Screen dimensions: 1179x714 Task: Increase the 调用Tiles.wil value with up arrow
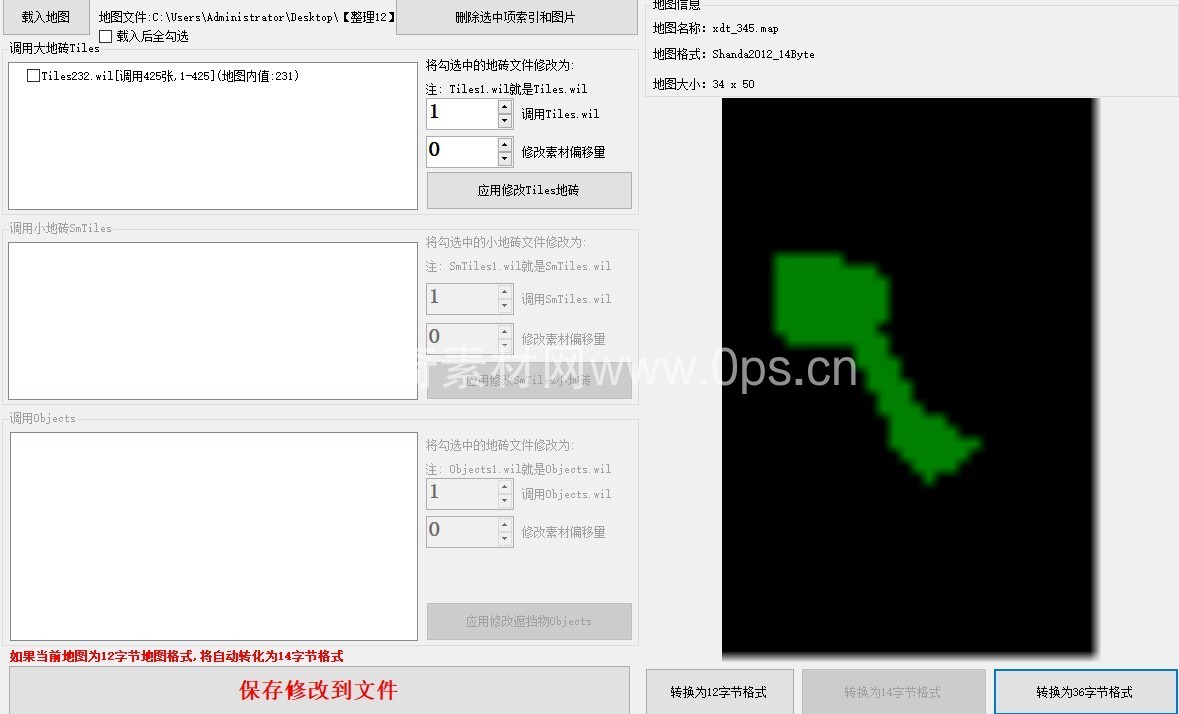[x=504, y=107]
